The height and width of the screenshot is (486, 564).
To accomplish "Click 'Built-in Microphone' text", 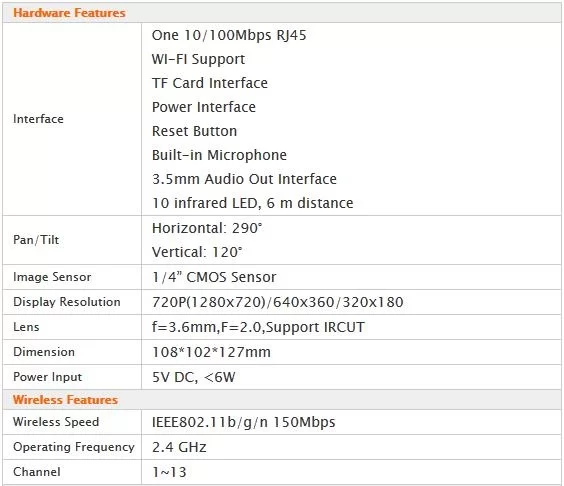I will (x=219, y=155).
